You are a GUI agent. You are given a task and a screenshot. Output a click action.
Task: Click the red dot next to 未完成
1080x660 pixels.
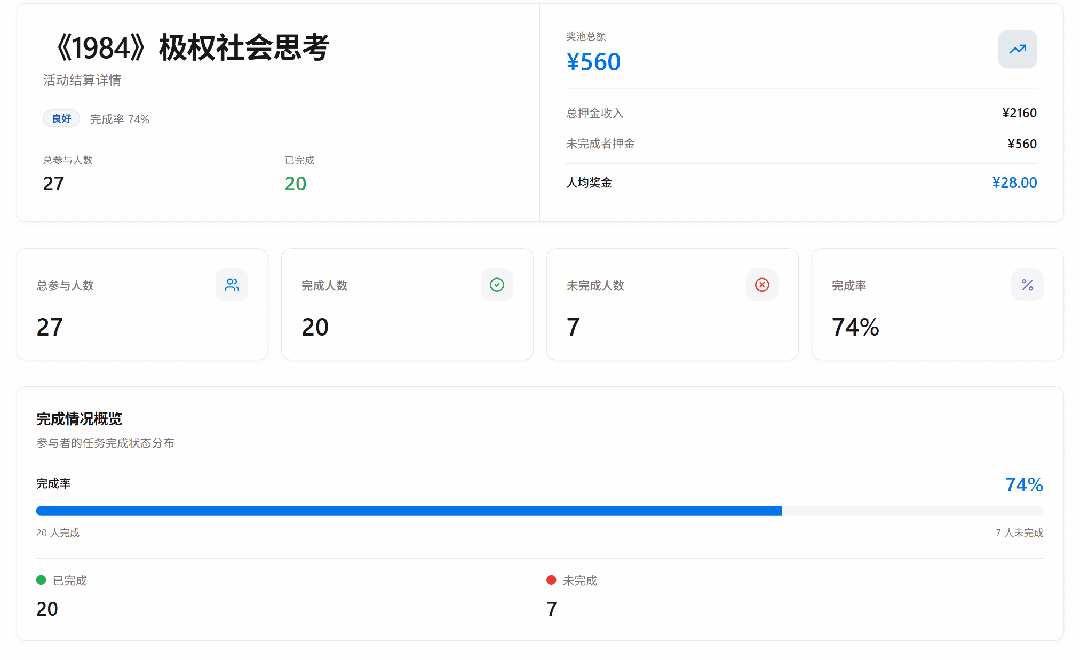551,580
